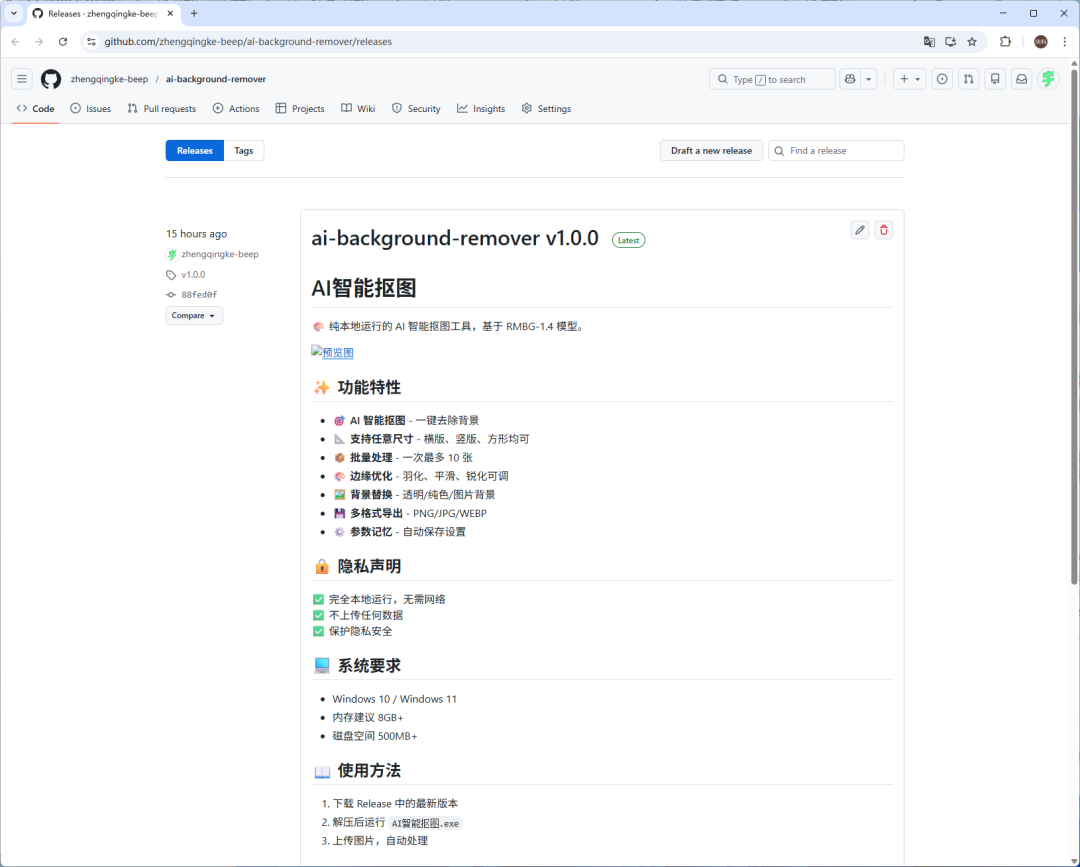Switch to Tags view
The image size is (1080, 867).
pos(244,151)
